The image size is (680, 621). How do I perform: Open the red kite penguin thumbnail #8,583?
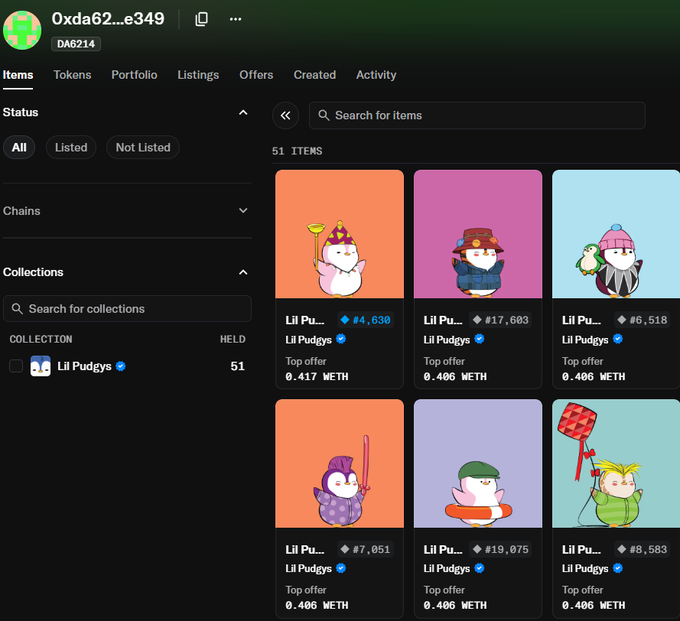click(616, 464)
